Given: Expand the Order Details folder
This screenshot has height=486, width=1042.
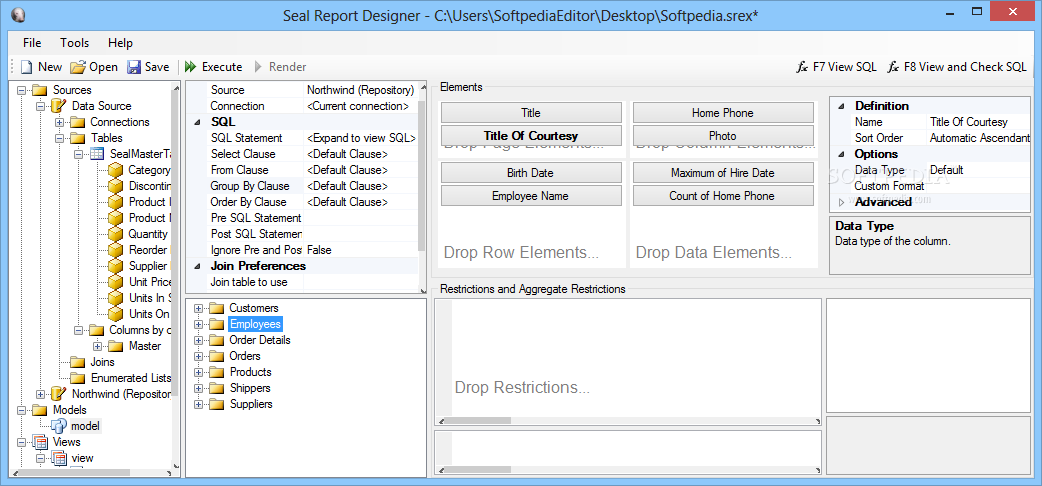Looking at the screenshot, I should [x=197, y=340].
